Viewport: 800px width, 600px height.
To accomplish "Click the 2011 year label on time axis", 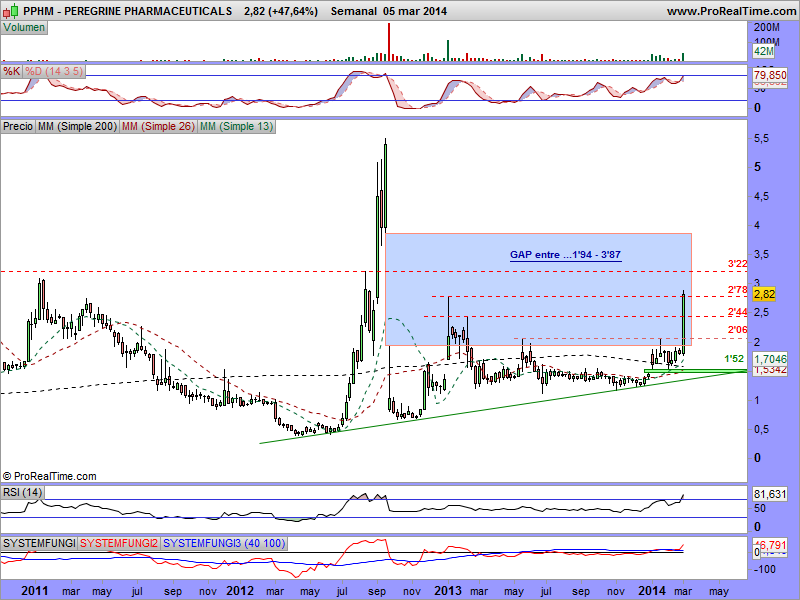I will point(35,591).
